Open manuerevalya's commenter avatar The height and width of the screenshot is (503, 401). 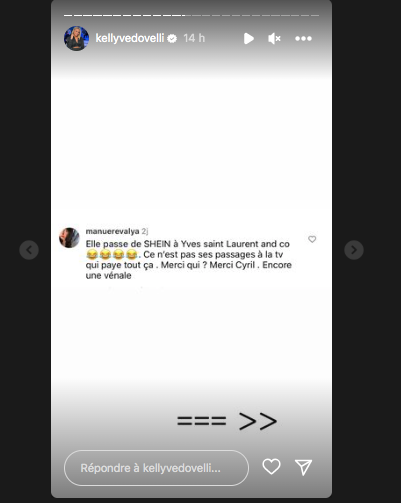(69, 238)
